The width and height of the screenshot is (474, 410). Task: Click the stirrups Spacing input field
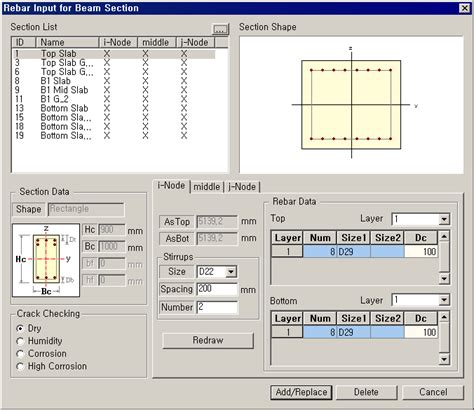217,289
